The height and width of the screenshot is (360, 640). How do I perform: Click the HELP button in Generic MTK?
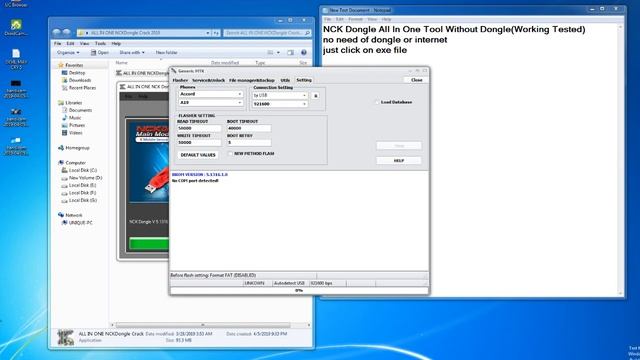(x=399, y=161)
